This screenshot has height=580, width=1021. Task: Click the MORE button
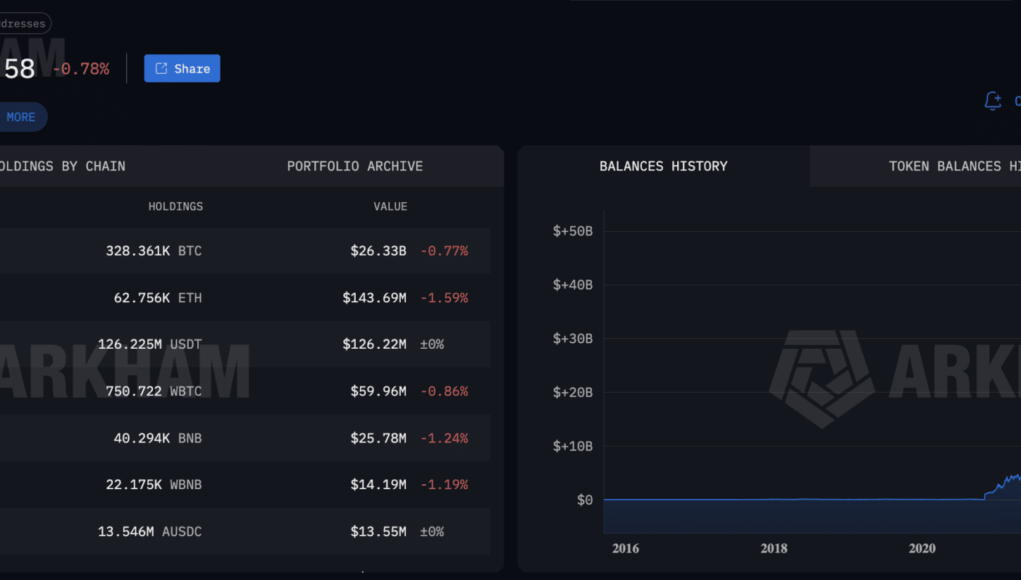21,117
